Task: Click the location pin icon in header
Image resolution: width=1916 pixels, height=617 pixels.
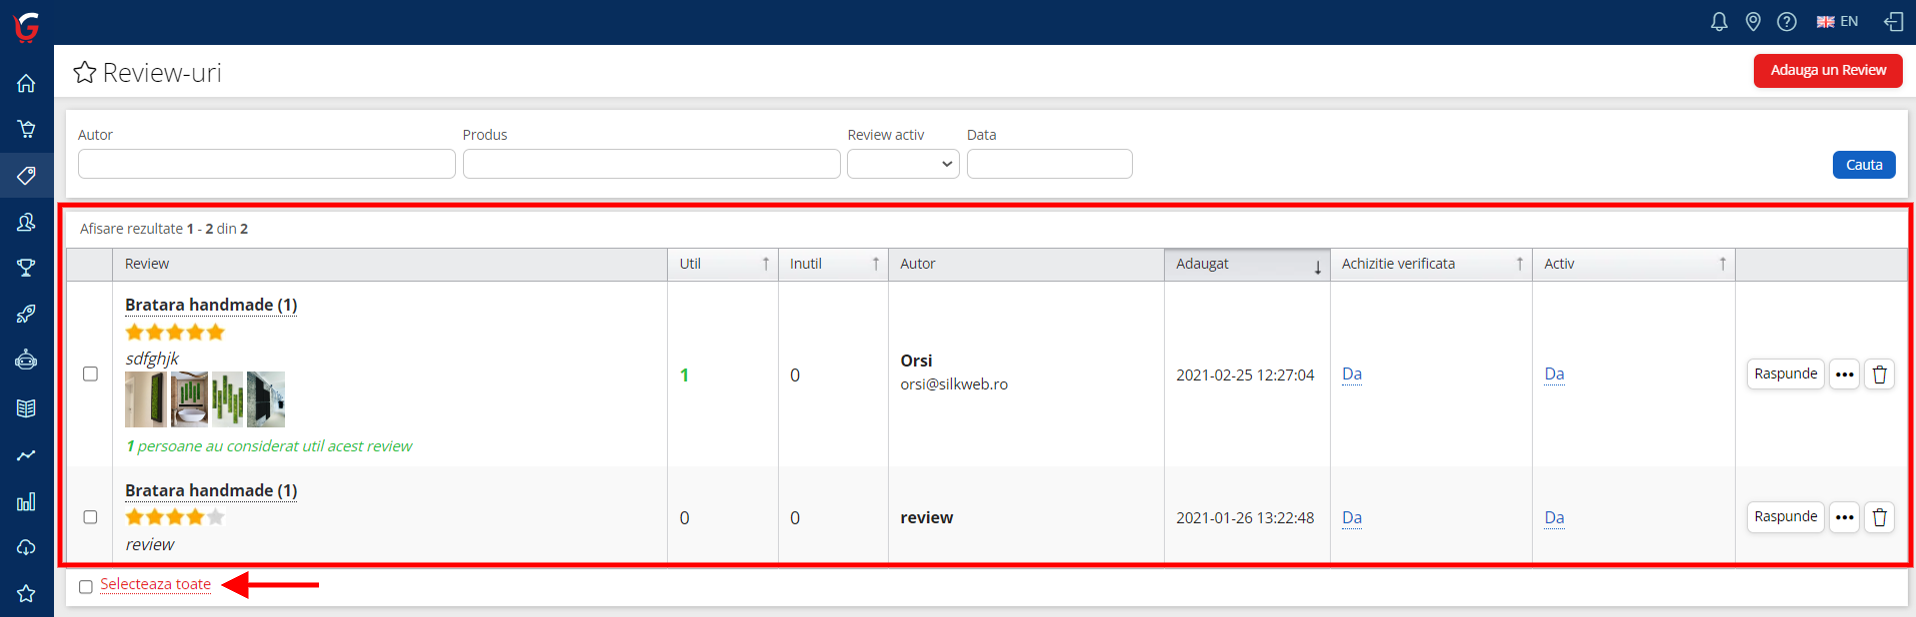Action: [1753, 22]
